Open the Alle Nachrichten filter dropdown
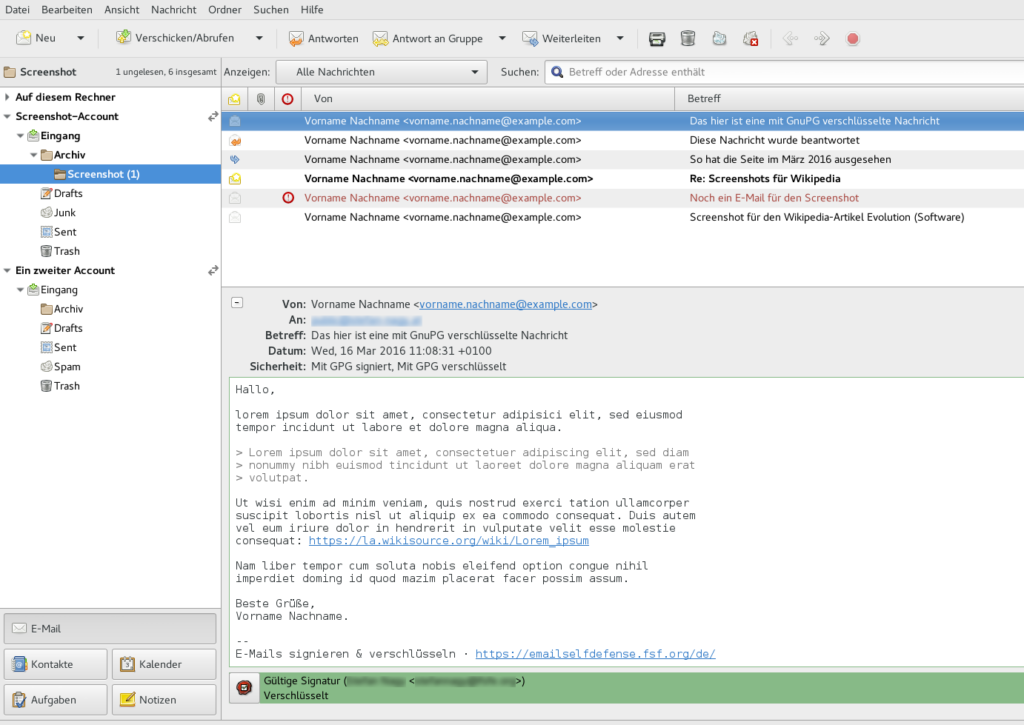 tap(381, 72)
